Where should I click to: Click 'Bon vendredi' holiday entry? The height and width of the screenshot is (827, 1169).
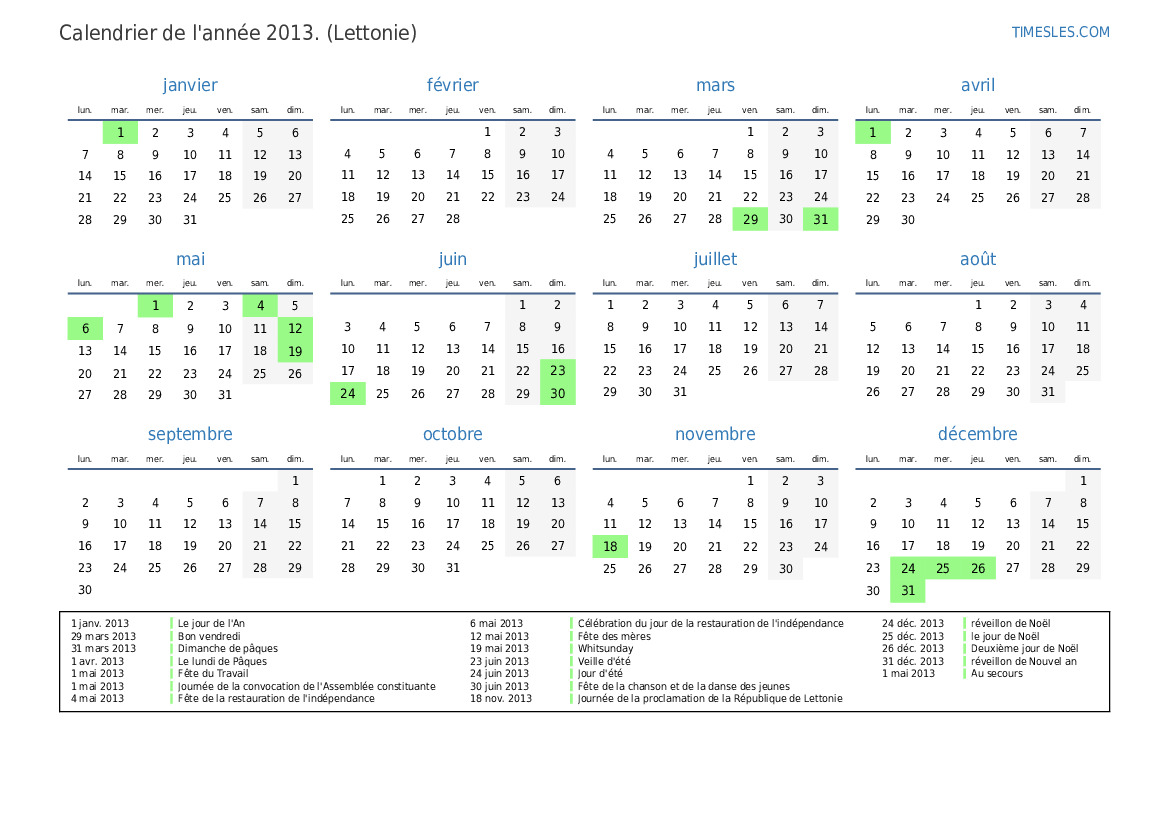coord(209,636)
